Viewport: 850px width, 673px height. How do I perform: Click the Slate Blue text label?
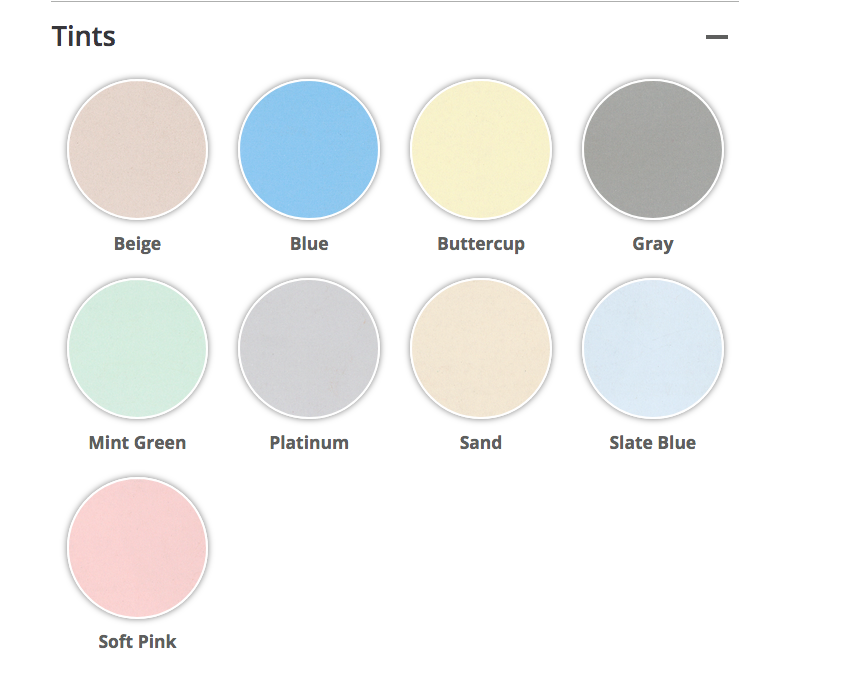(653, 443)
